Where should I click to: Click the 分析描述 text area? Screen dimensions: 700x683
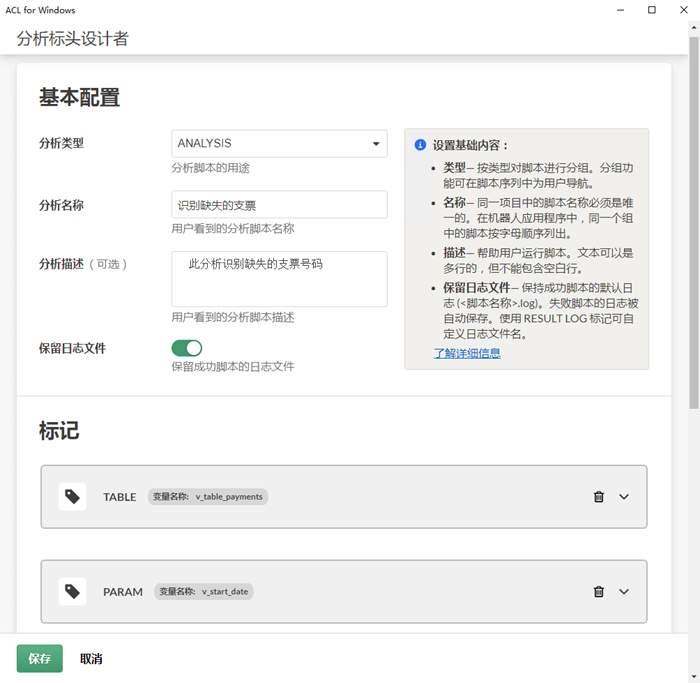[x=279, y=278]
